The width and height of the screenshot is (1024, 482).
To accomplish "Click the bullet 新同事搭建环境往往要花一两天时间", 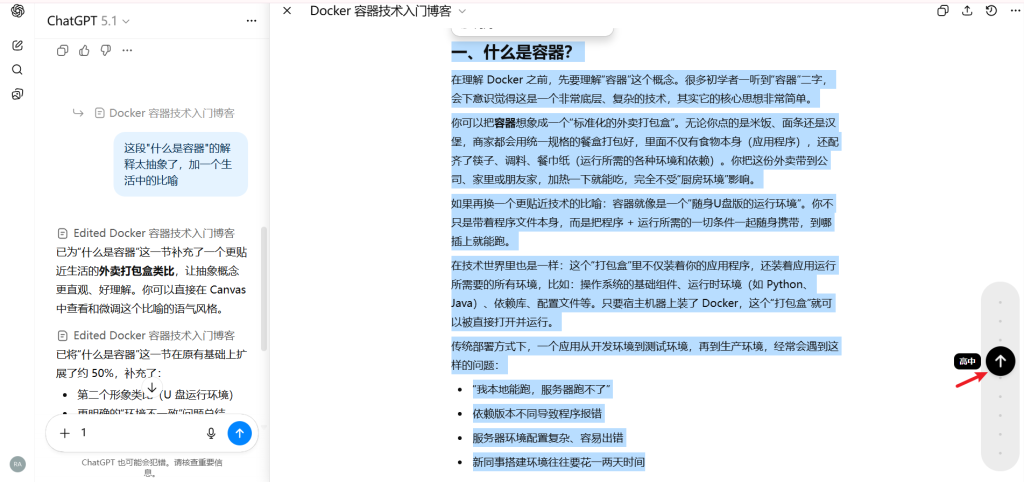I will (558, 462).
